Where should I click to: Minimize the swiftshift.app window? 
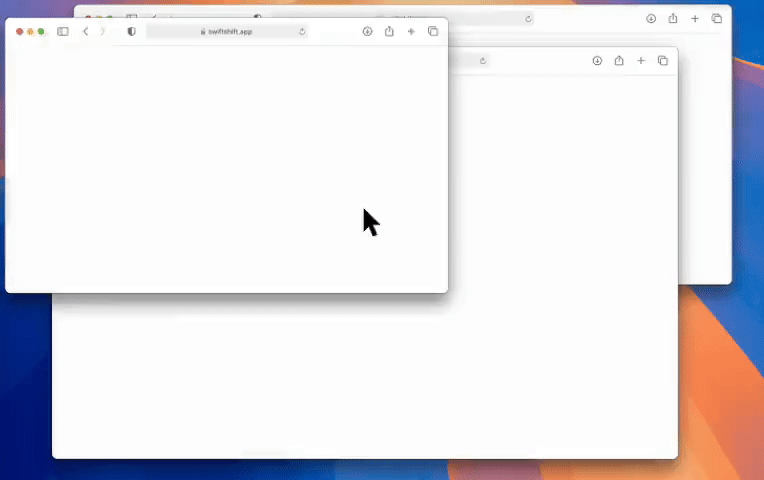[30, 32]
